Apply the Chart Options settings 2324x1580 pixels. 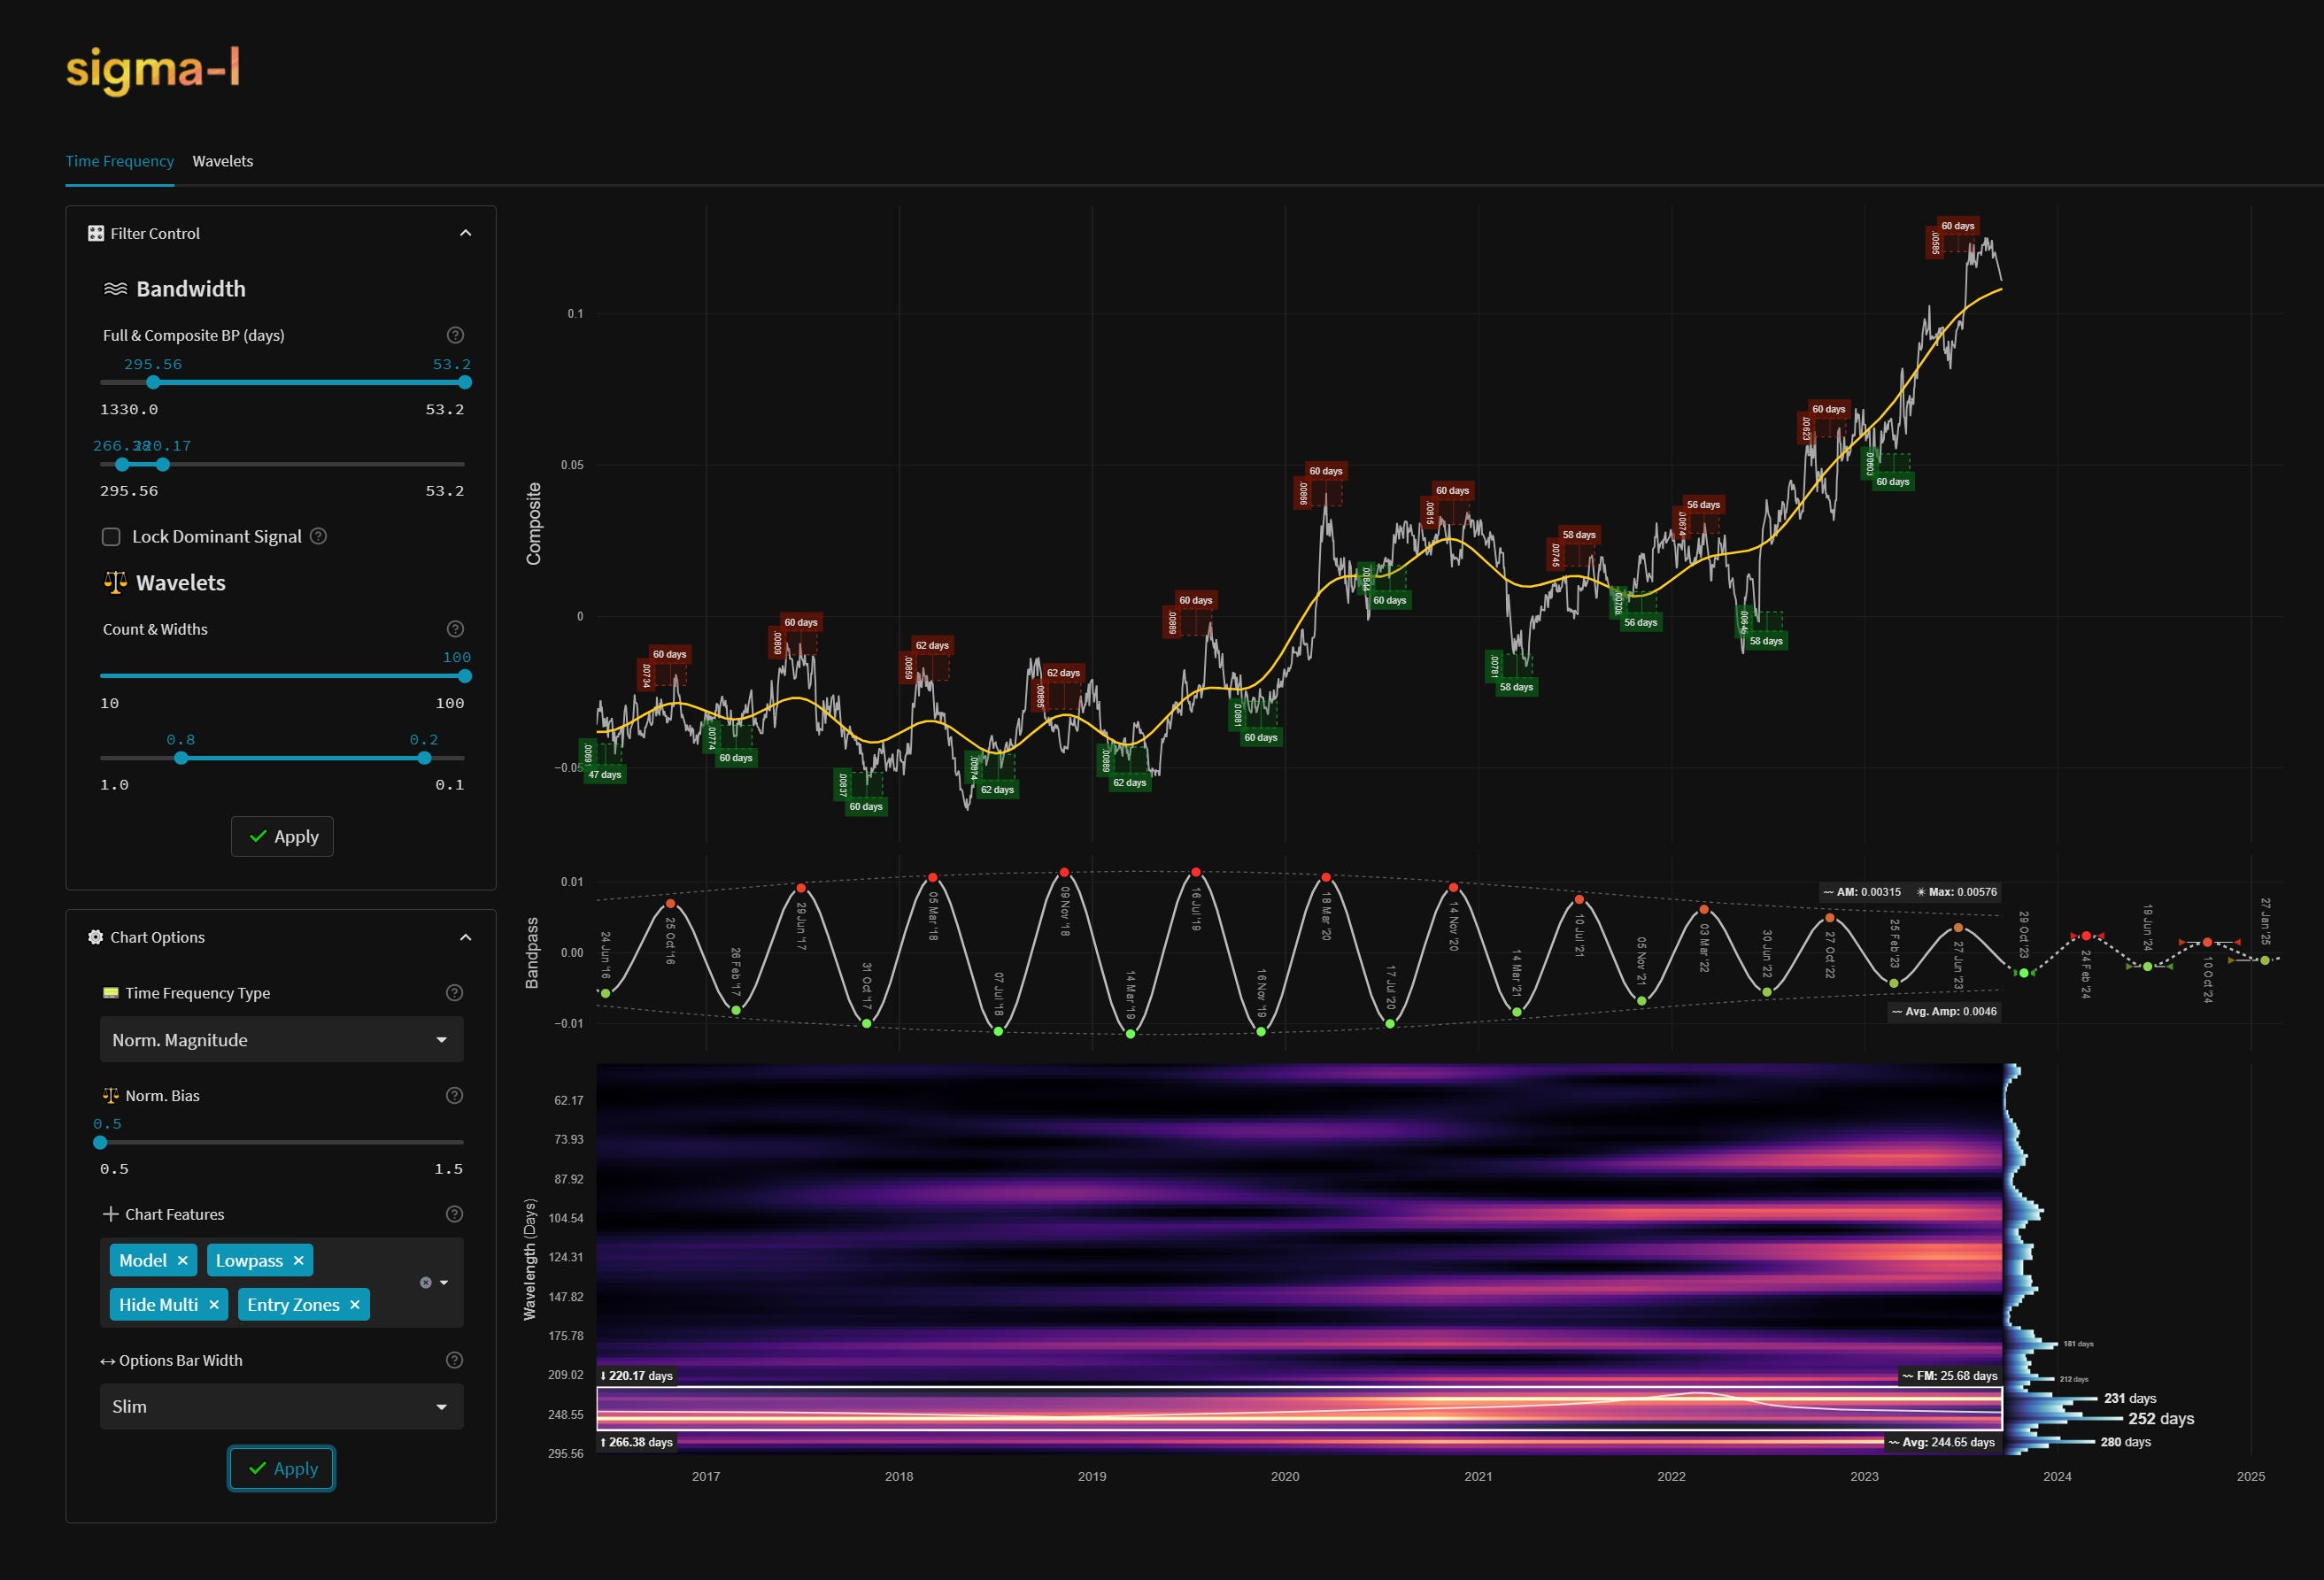tap(282, 1468)
